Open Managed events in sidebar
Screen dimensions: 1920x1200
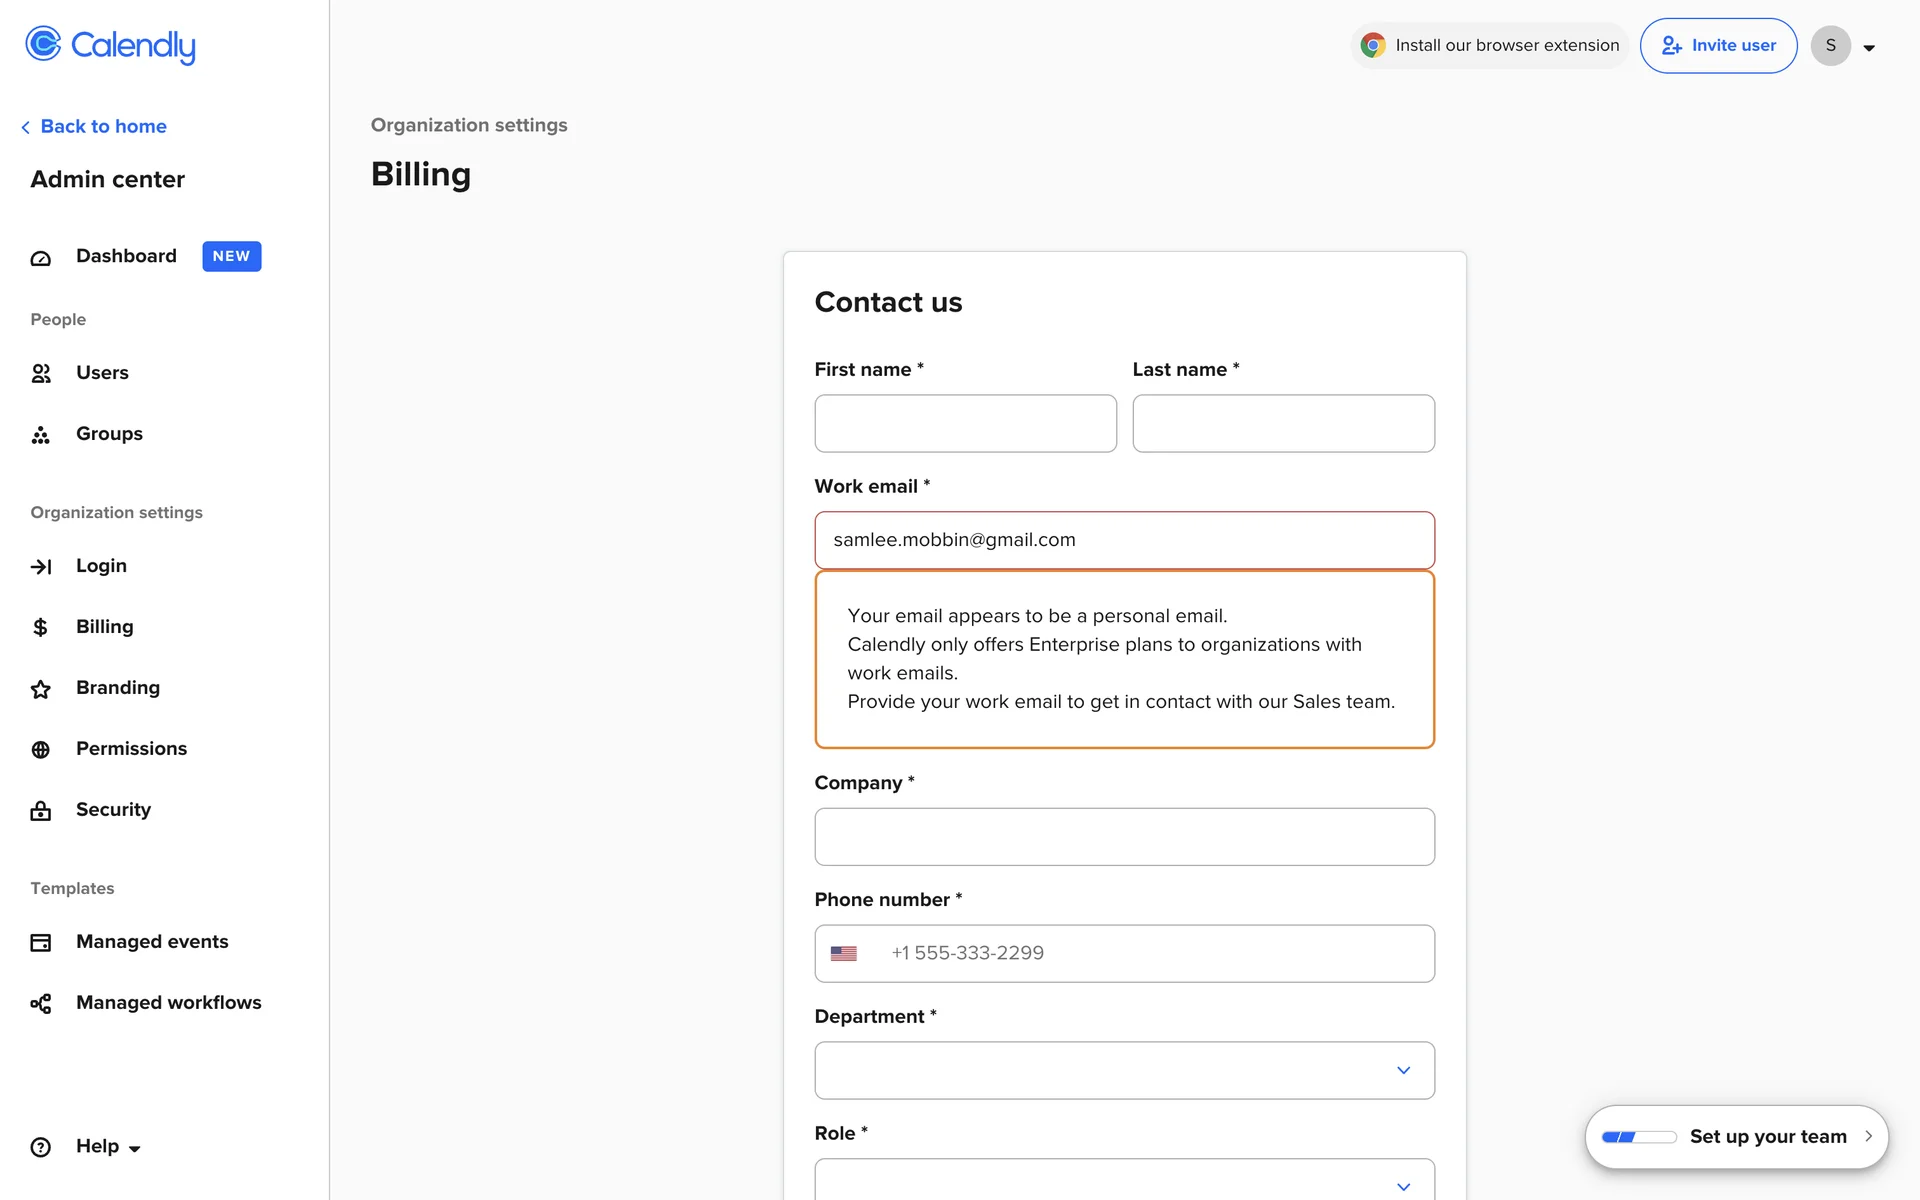152,942
